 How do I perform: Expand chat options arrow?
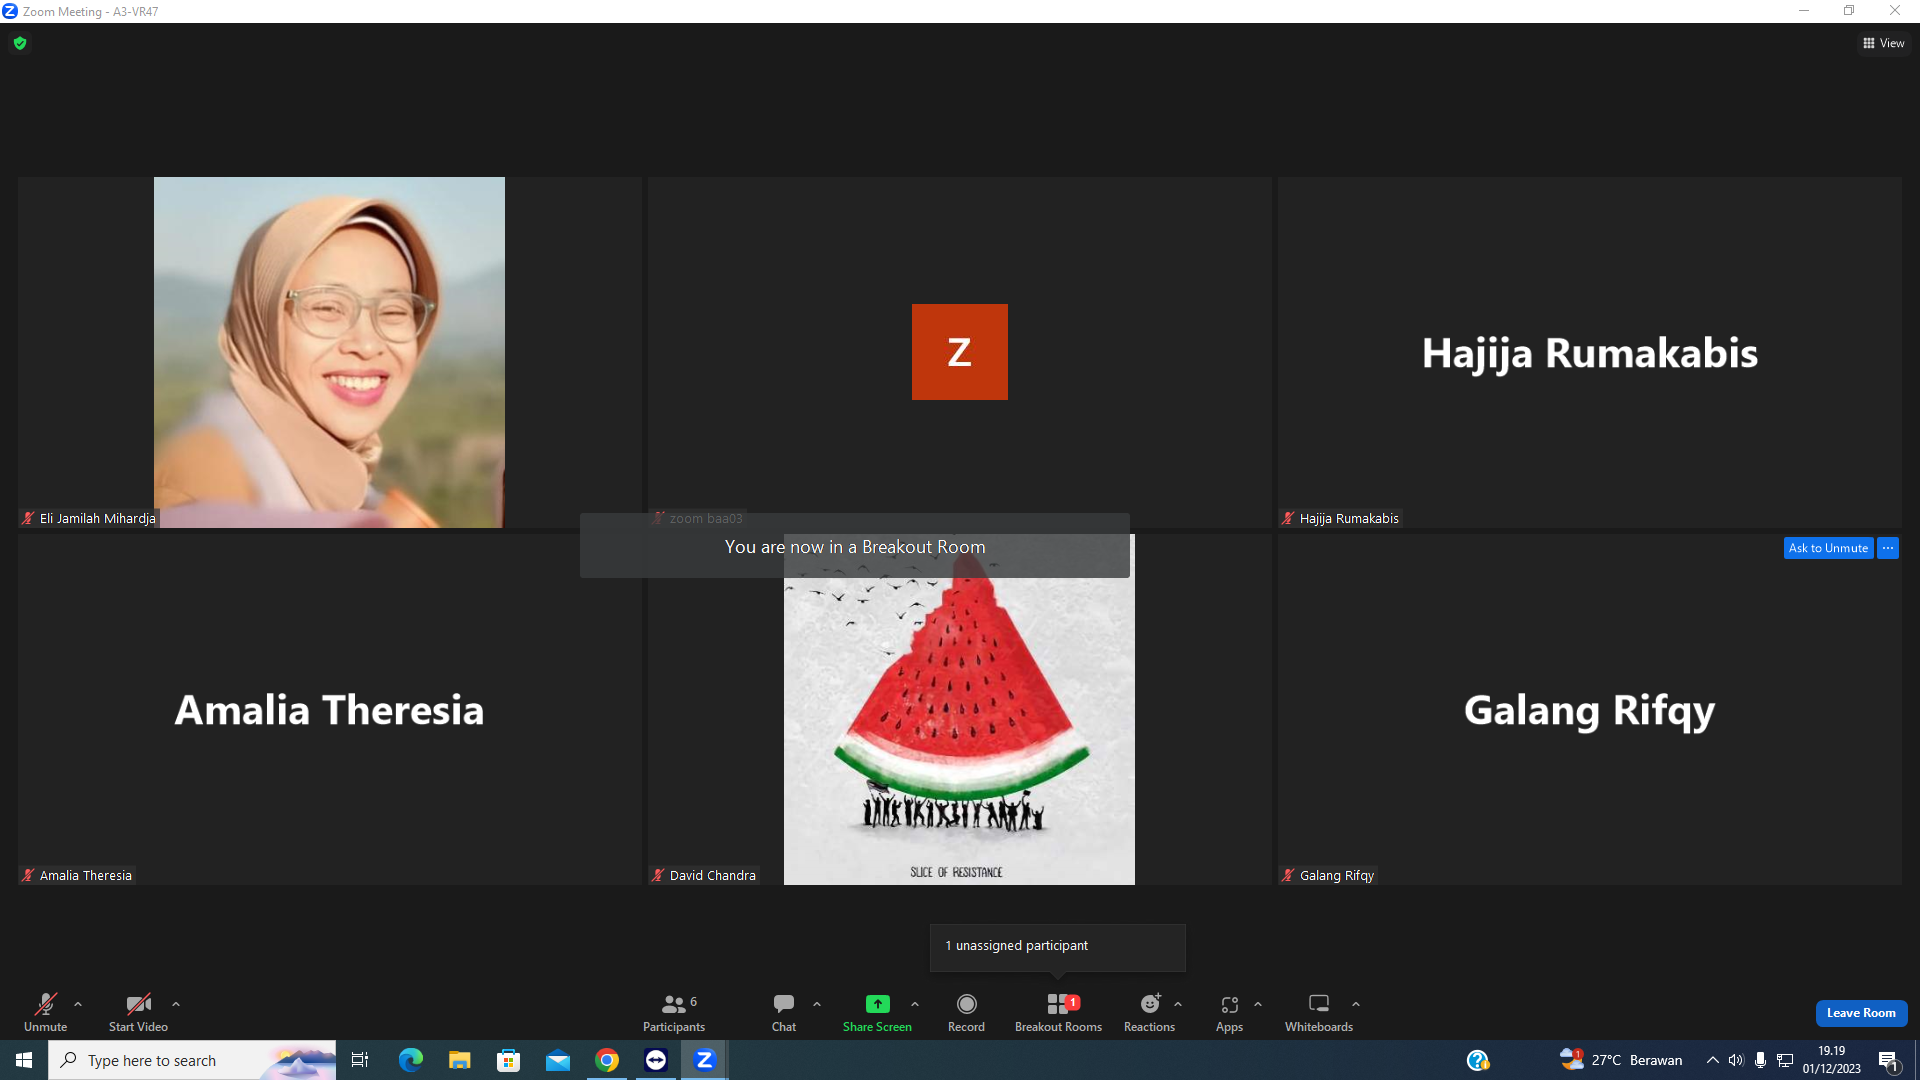tap(817, 1004)
